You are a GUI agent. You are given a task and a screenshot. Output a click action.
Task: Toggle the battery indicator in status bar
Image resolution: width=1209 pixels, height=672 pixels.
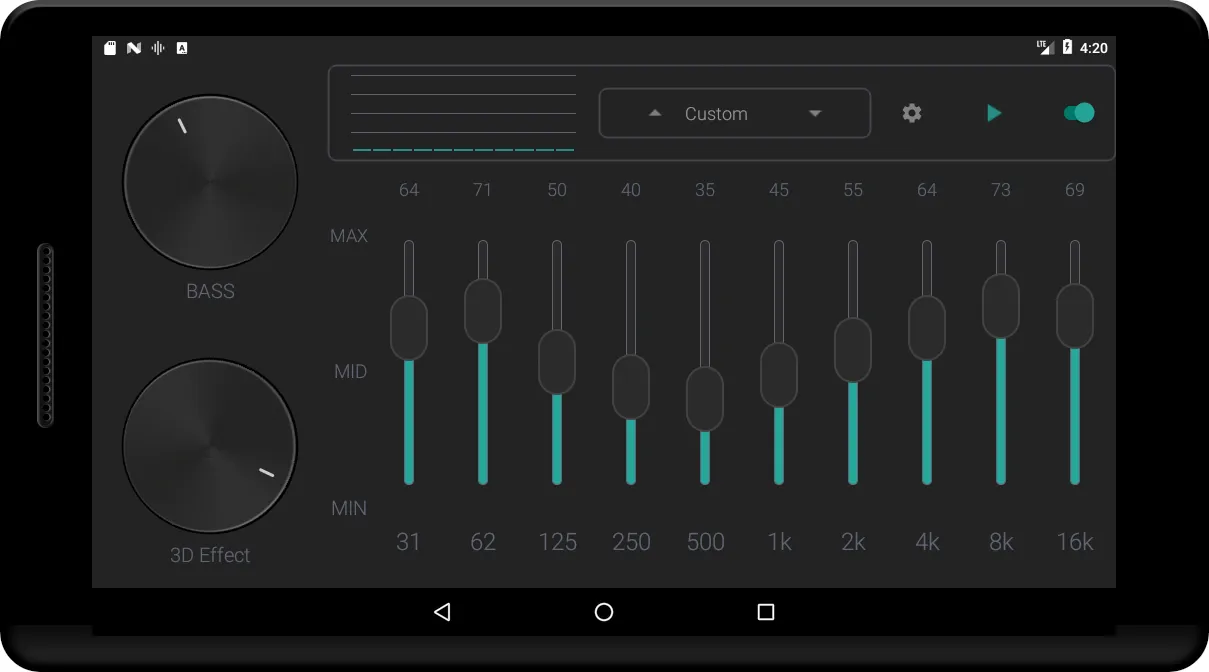1069,47
